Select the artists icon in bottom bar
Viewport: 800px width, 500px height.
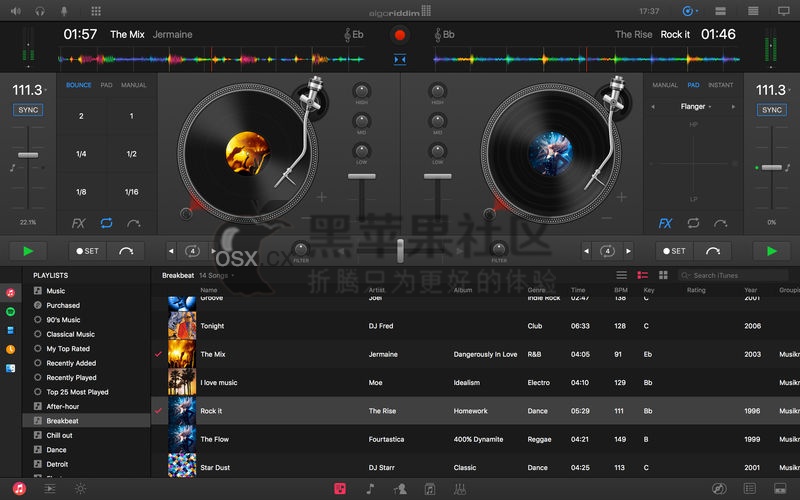click(x=400, y=489)
